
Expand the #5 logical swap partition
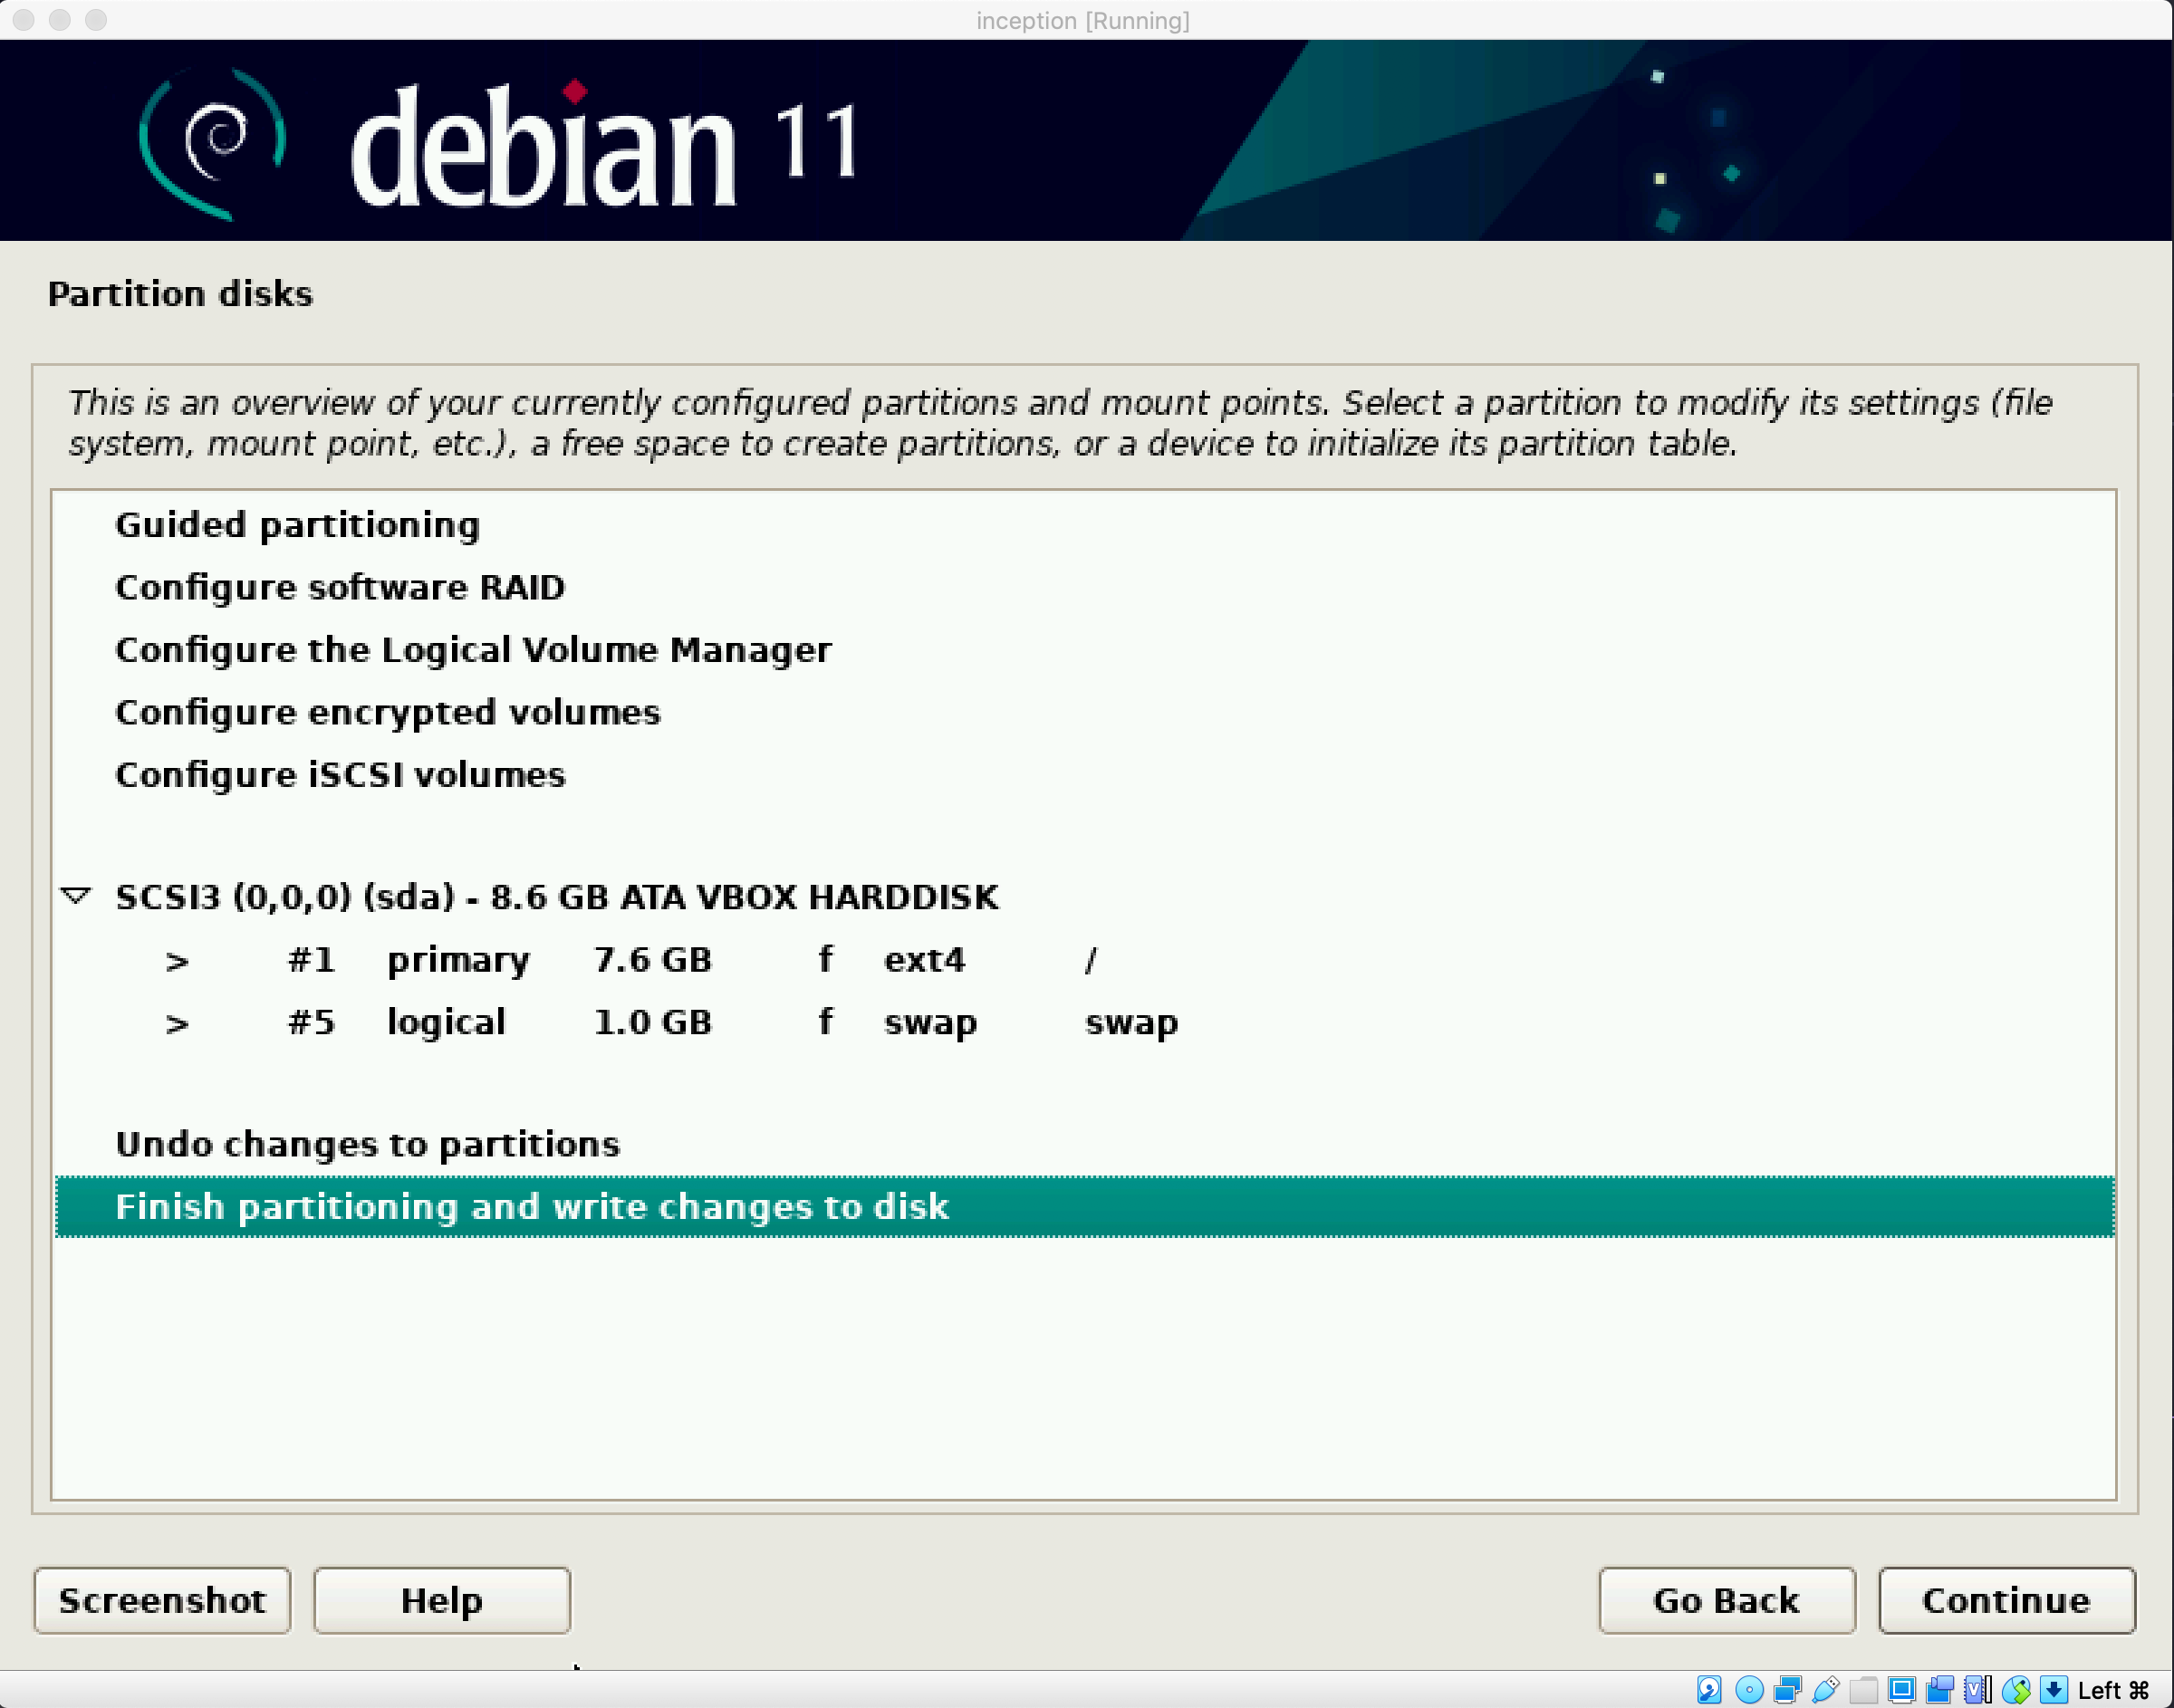177,1023
